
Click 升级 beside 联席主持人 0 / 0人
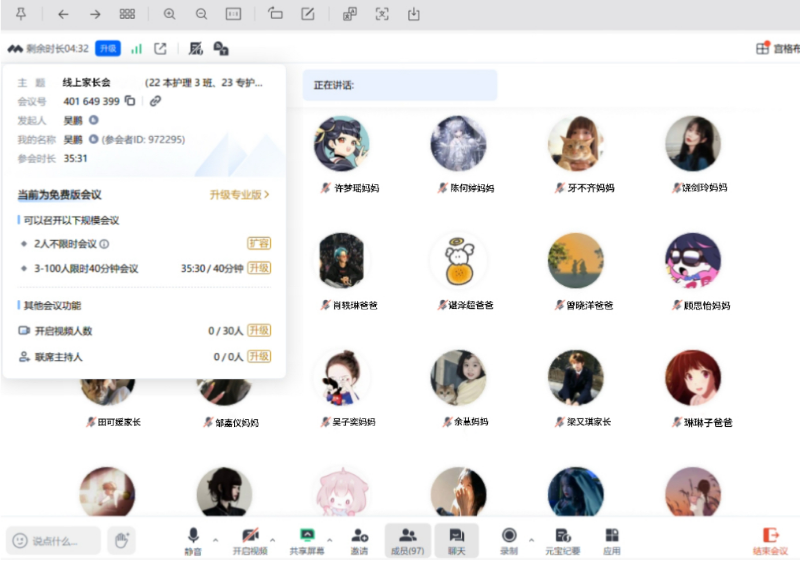259,356
